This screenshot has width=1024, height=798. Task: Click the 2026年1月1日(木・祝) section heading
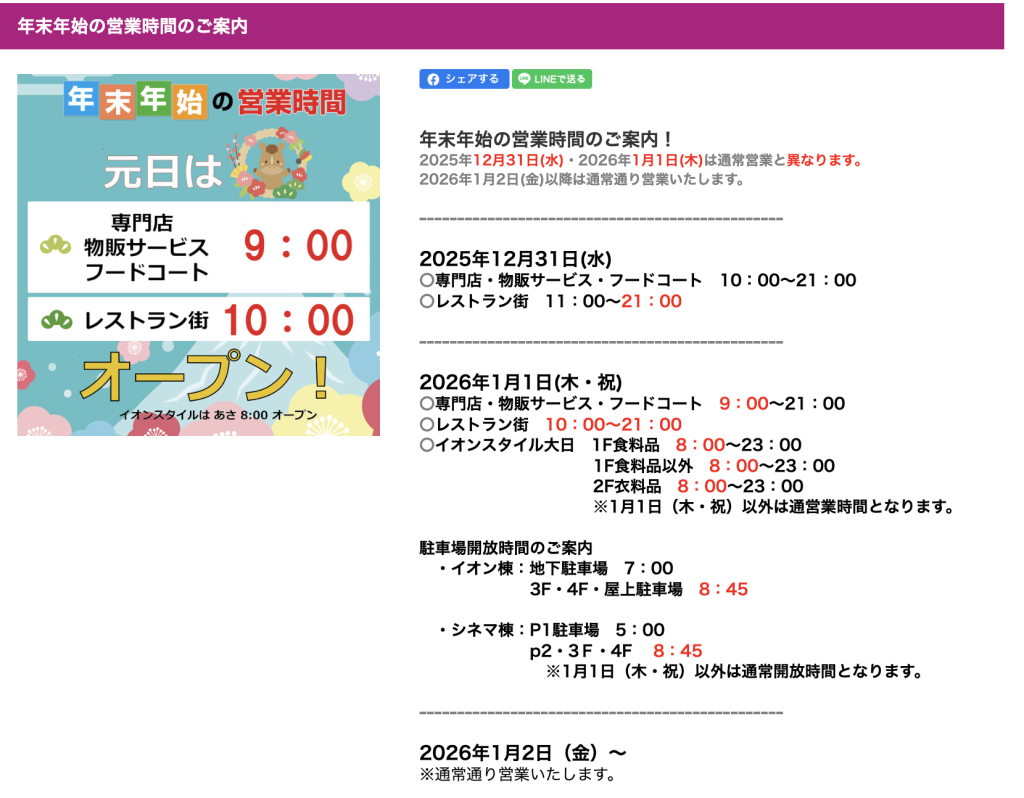click(520, 382)
